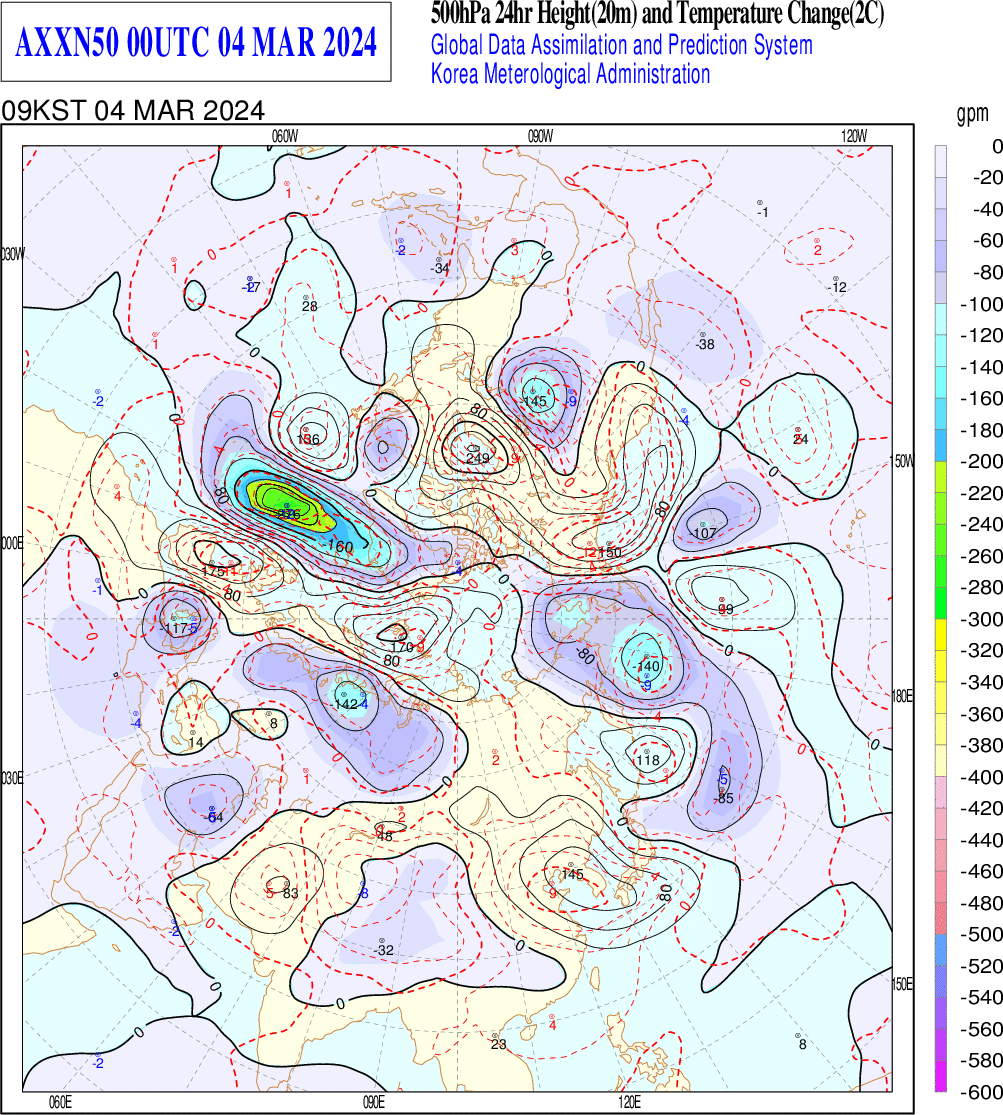
Task: Click the 060E longitude label on the bottom edge
Action: pyautogui.click(x=60, y=1102)
